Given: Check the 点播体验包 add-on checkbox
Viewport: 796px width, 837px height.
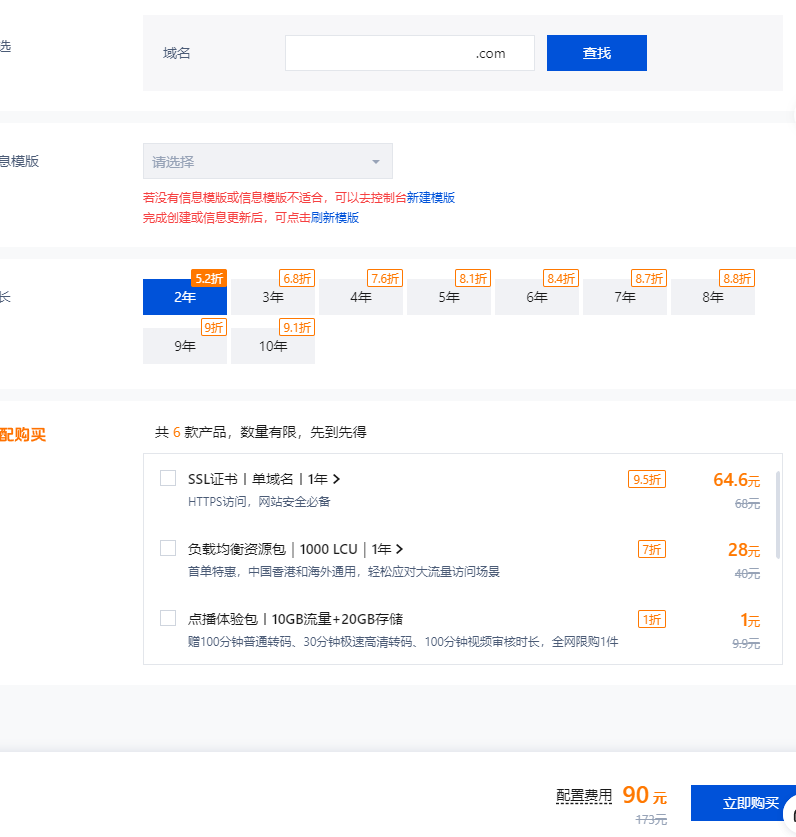Looking at the screenshot, I should 168,618.
